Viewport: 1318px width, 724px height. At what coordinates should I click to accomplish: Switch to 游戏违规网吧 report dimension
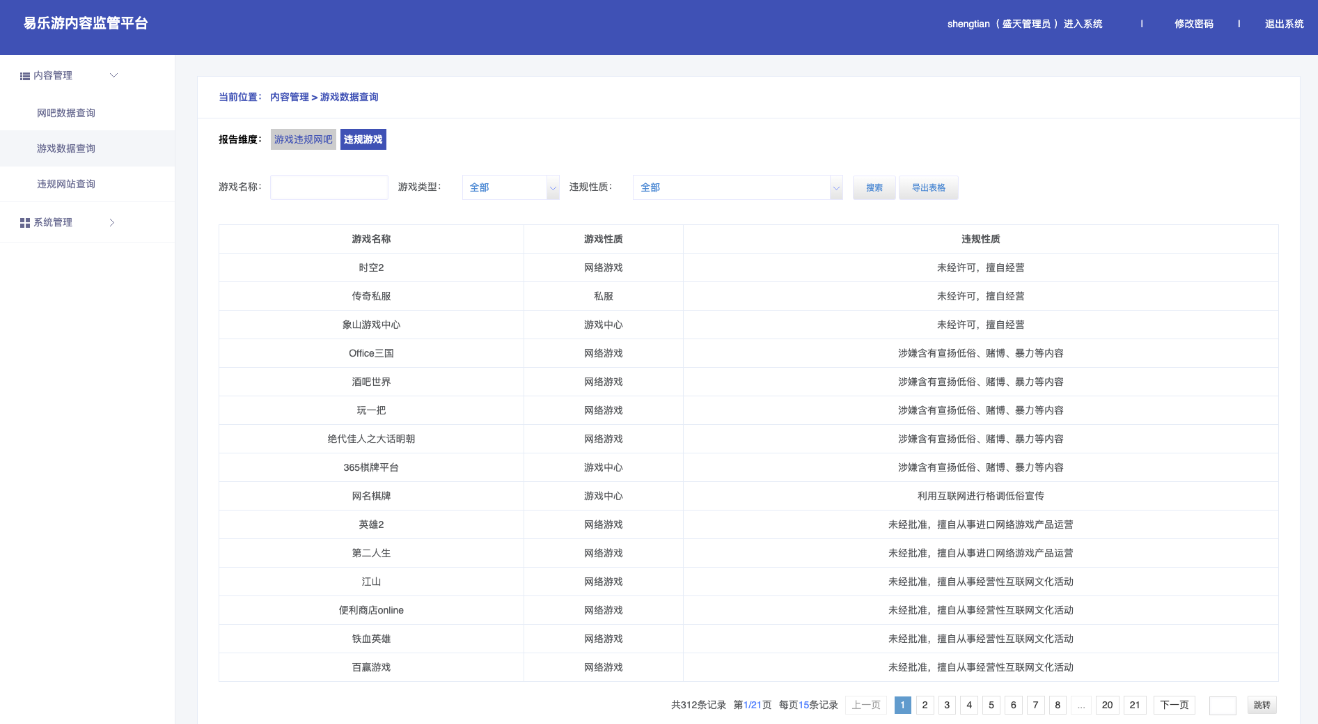point(303,140)
